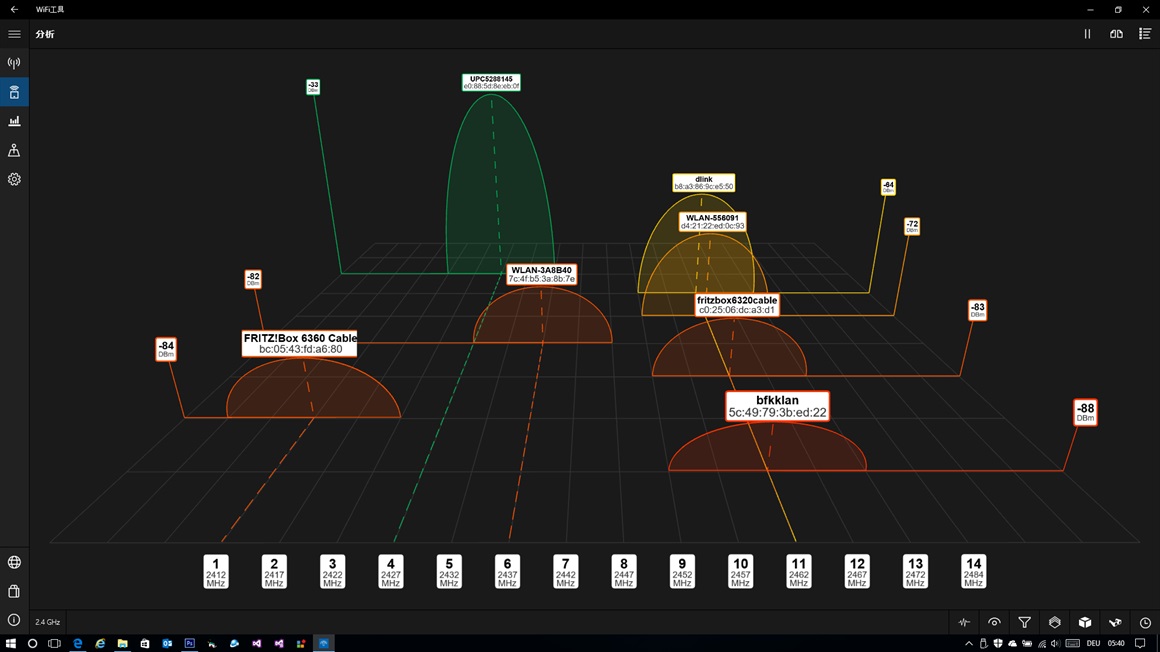This screenshot has height=652, width=1160.
Task: Open the bar chart statistics sidebar icon
Action: pyautogui.click(x=14, y=121)
